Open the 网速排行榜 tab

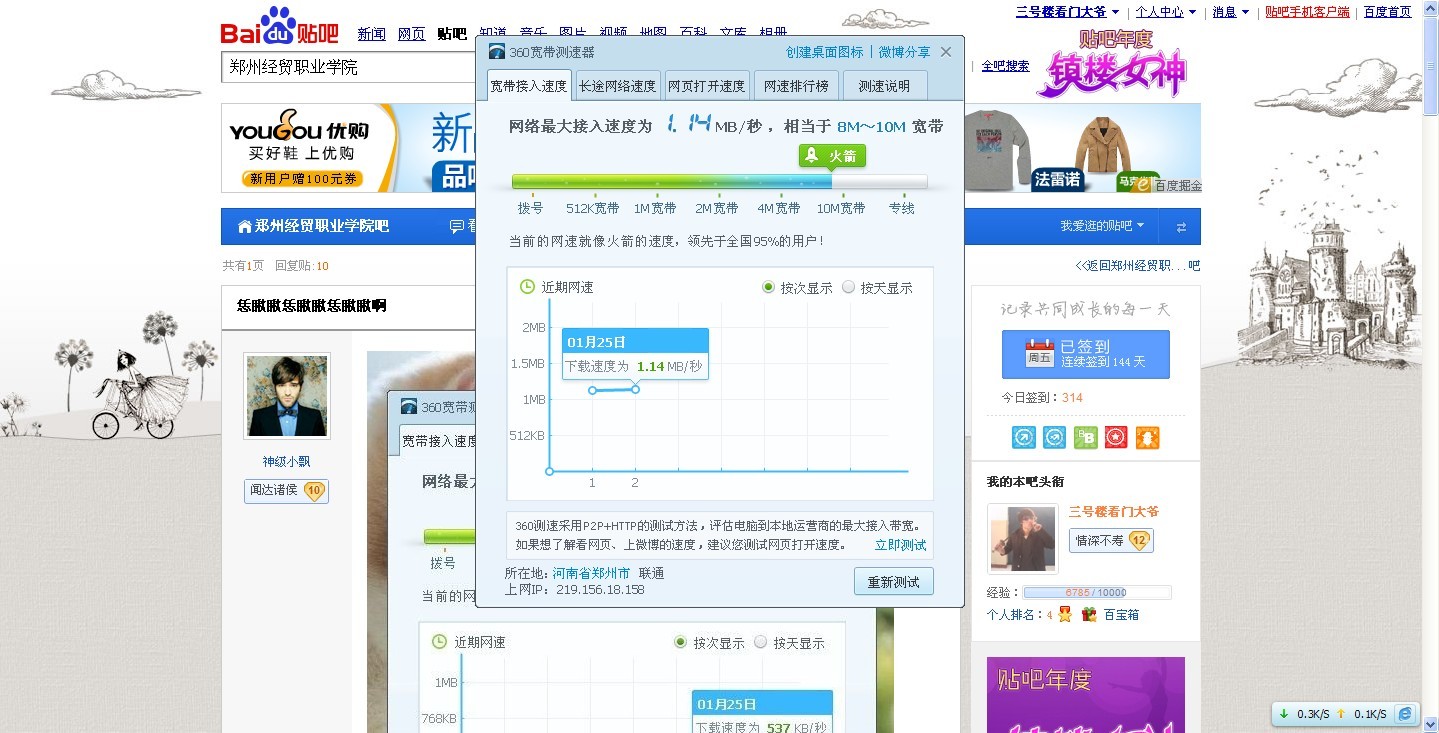tap(796, 86)
